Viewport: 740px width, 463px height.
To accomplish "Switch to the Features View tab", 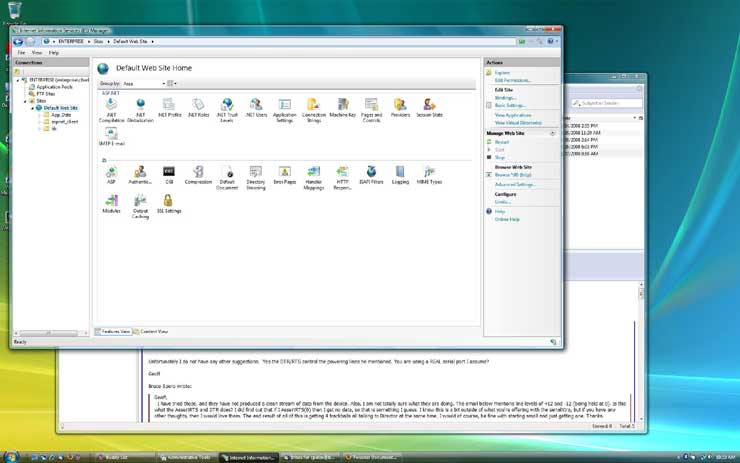I will (113, 332).
